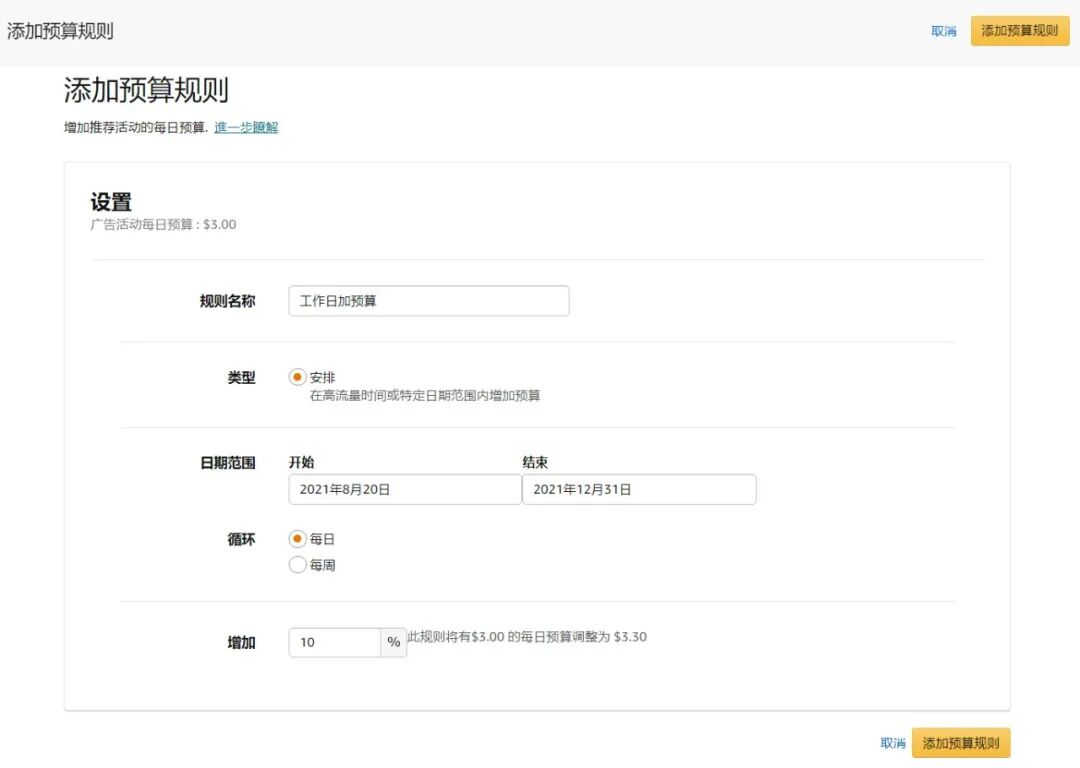Click the "%" unit indicator beside the increase field

click(394, 642)
